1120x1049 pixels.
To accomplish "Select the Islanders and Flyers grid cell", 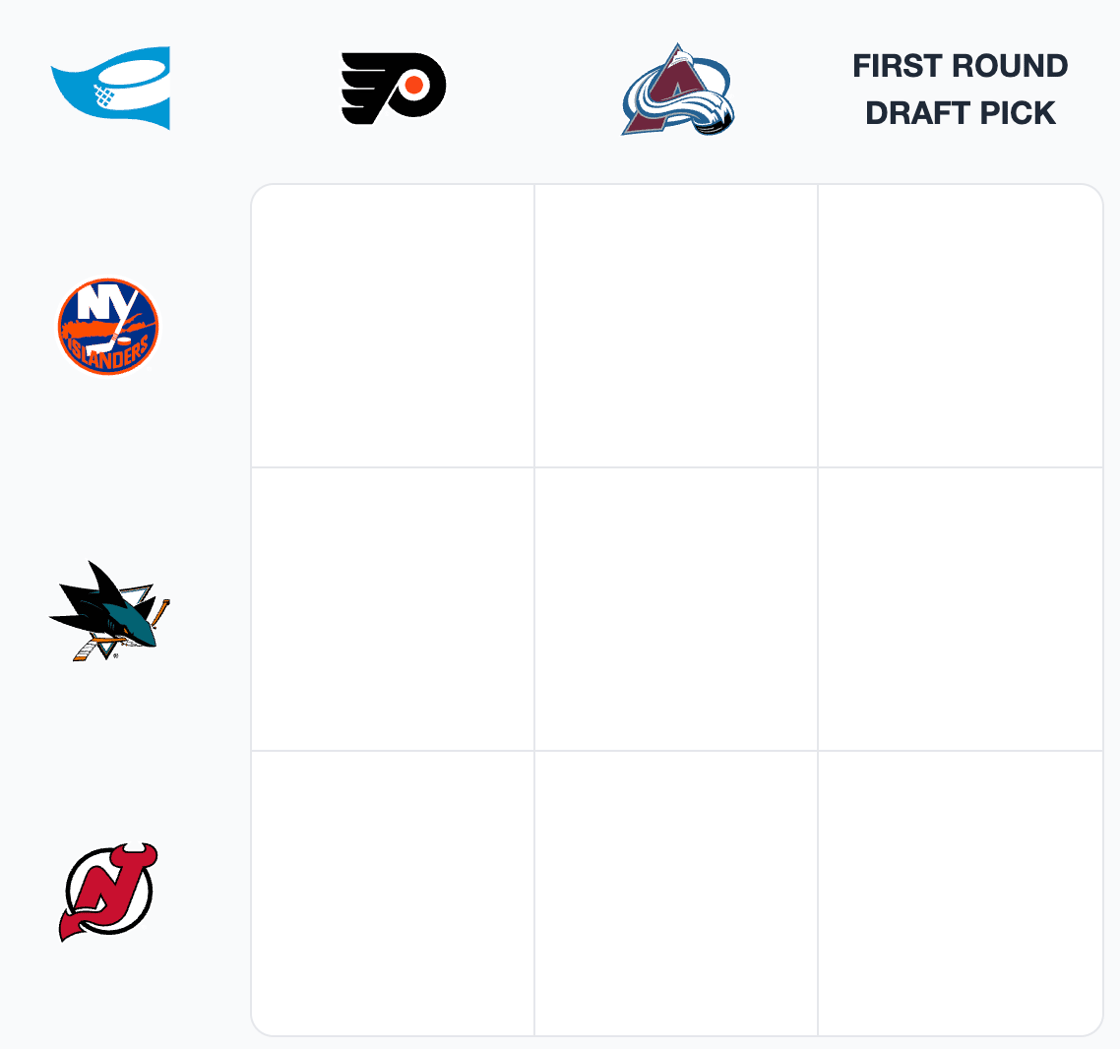I will coord(392,326).
